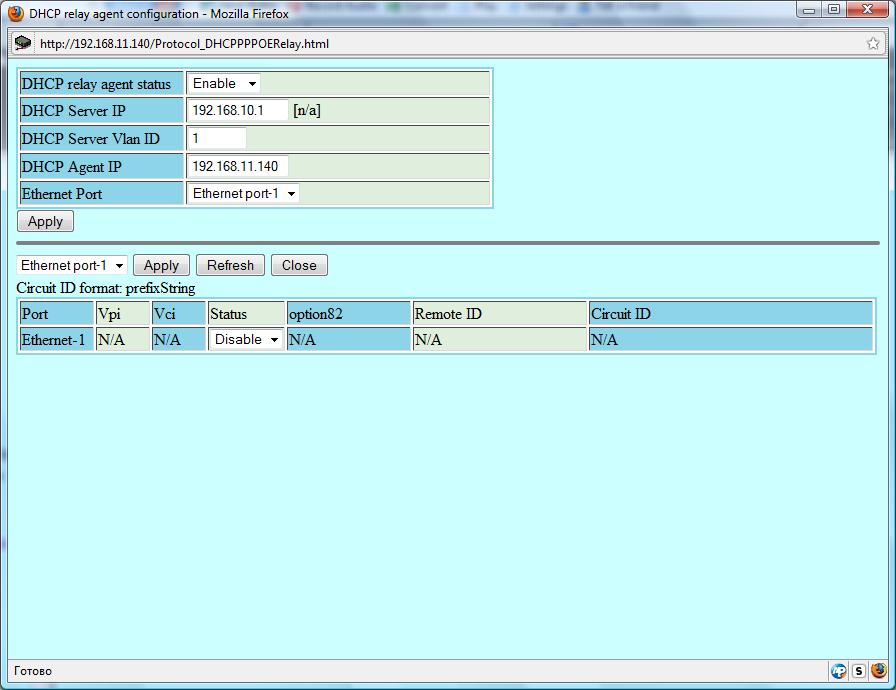Click the NoScript 'S' icon in status bar

(858, 671)
